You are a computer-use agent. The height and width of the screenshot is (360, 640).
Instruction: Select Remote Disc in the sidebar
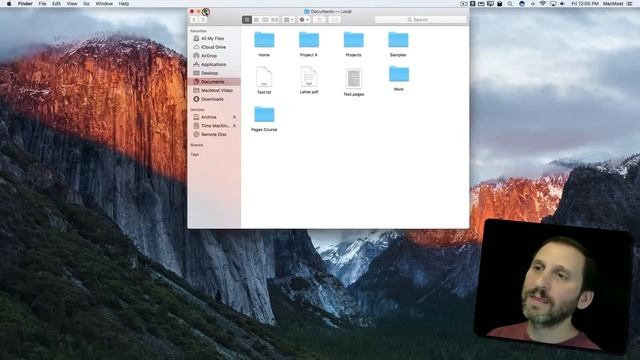coord(214,134)
